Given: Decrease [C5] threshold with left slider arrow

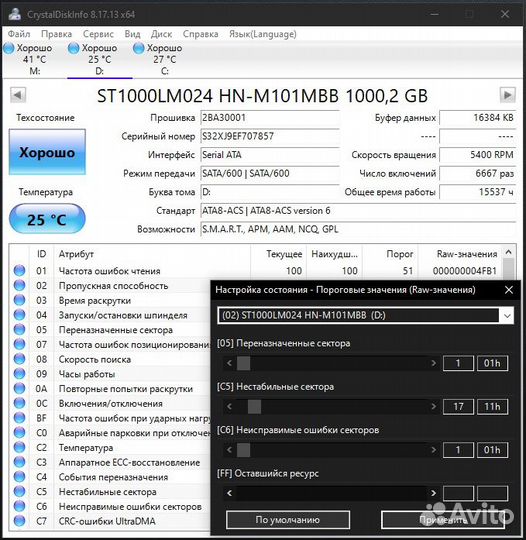Looking at the screenshot, I should click(x=229, y=406).
